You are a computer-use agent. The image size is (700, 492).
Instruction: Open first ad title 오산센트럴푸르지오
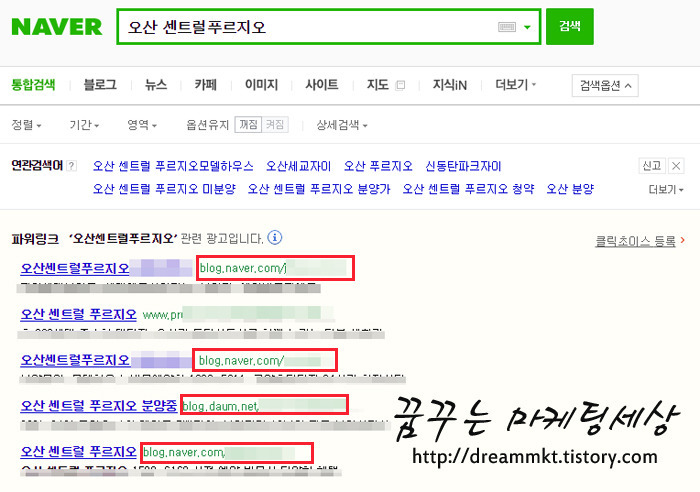[x=75, y=268]
